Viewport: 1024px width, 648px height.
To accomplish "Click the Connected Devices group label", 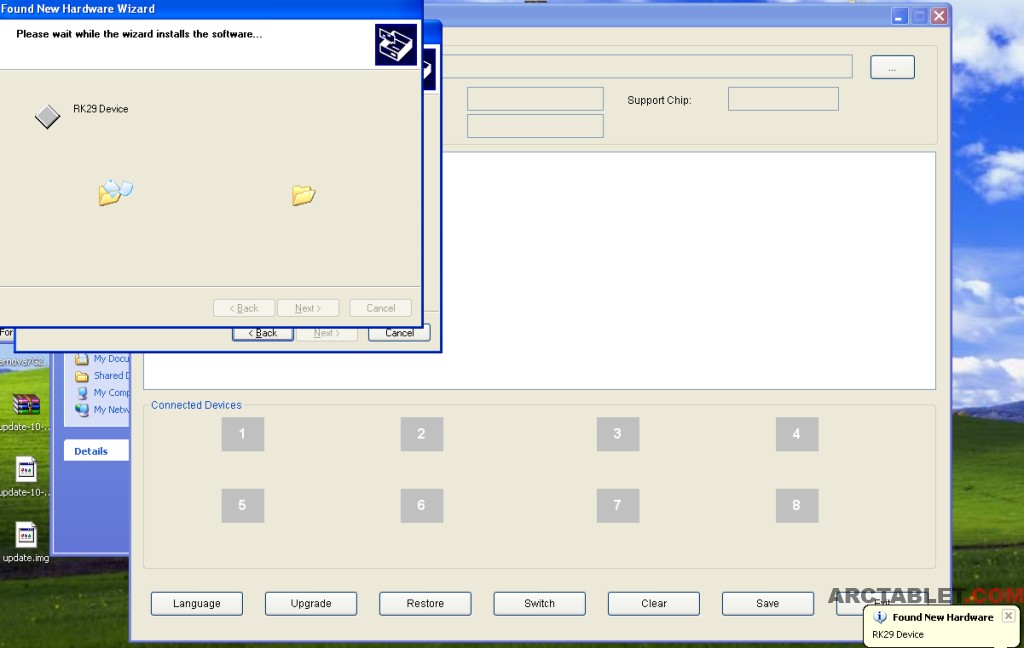I will [196, 405].
